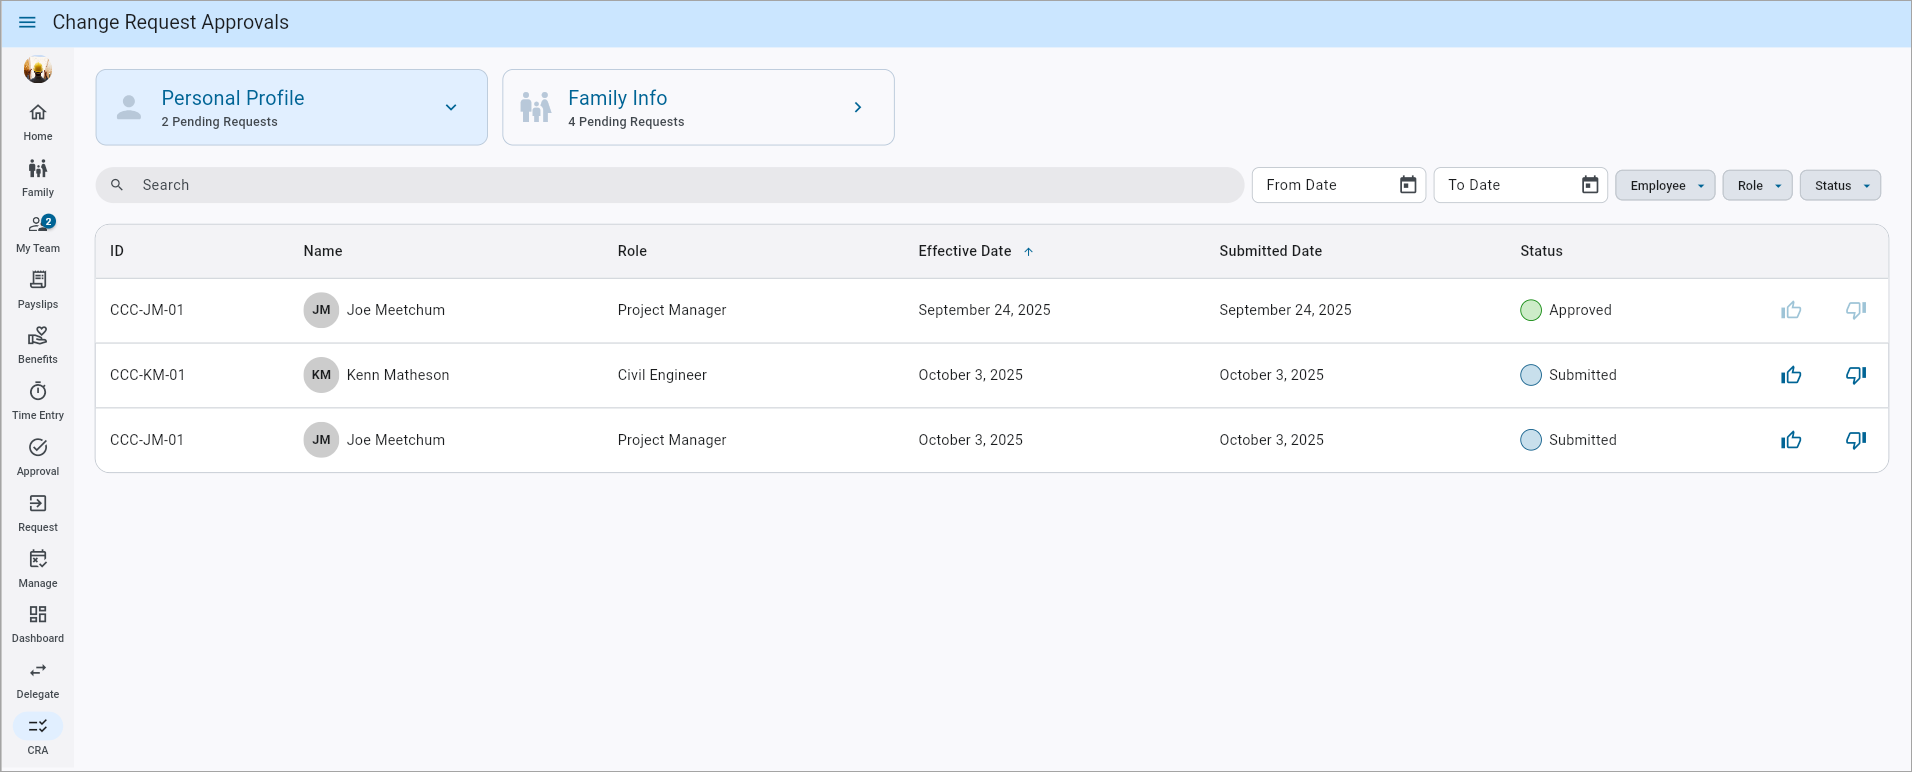Navigate to My Team in sidebar
The width and height of the screenshot is (1912, 772).
point(38,233)
